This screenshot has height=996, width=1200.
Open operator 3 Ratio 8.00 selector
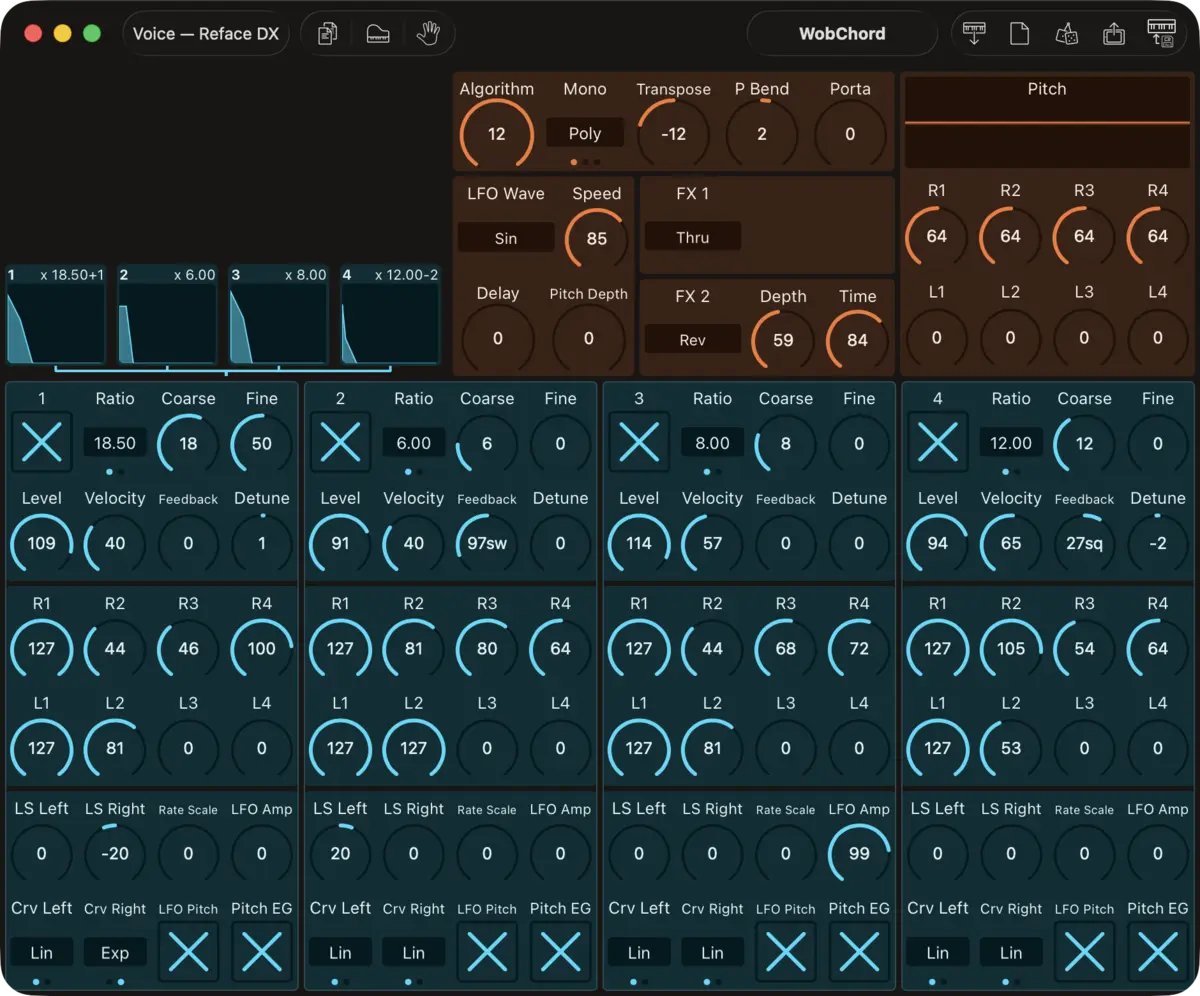[712, 442]
